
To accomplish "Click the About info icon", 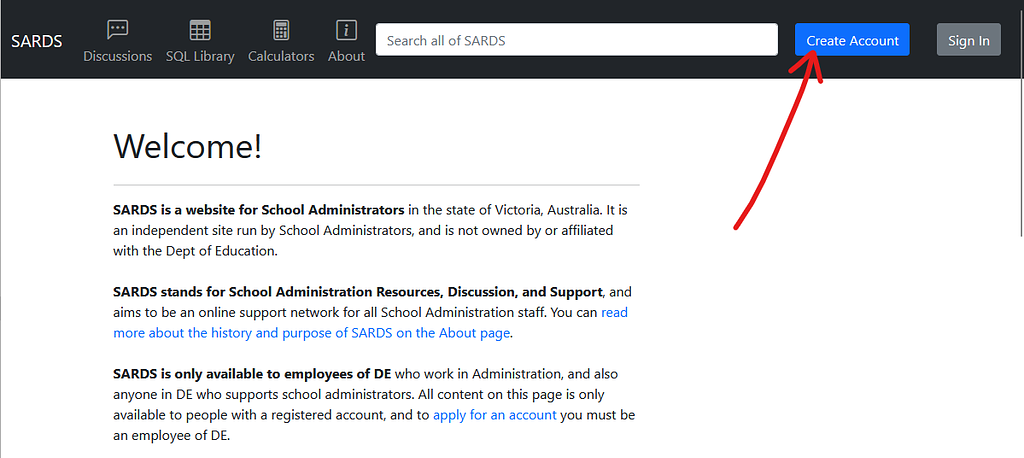I will coord(346,30).
